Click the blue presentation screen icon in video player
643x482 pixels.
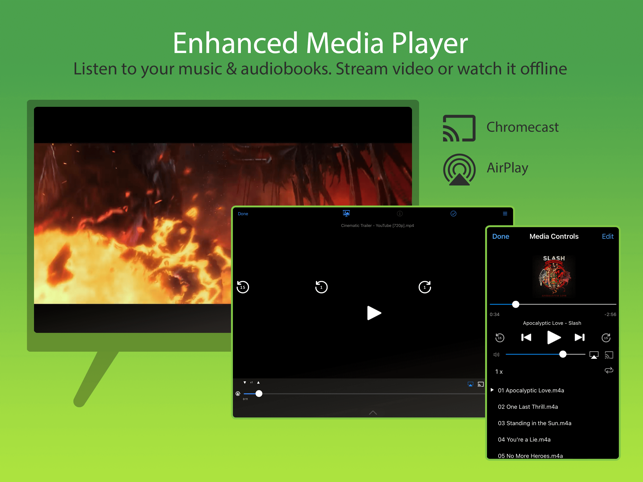point(346,213)
